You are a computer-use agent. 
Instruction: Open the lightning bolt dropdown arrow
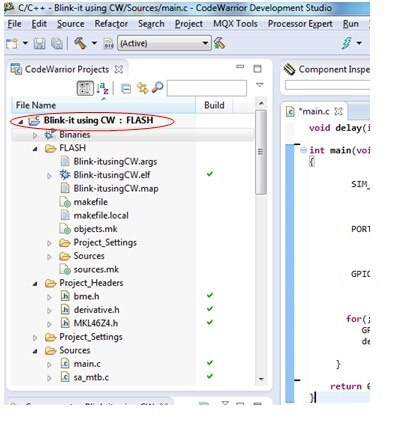[359, 43]
